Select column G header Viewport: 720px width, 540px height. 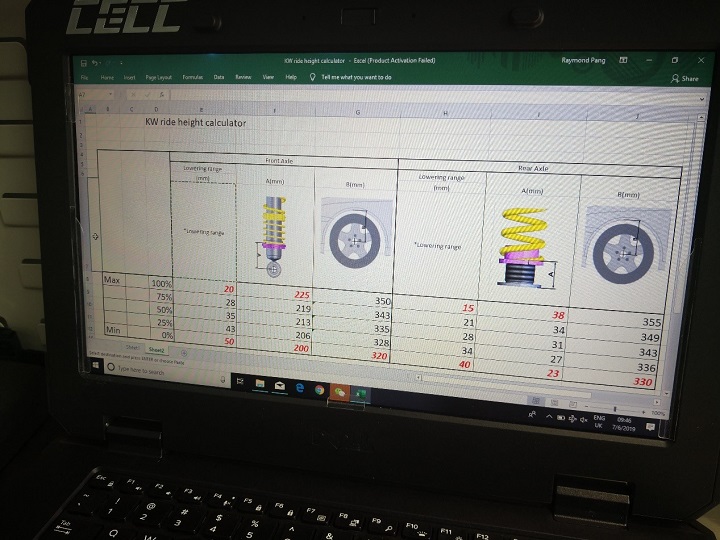pyautogui.click(x=358, y=112)
